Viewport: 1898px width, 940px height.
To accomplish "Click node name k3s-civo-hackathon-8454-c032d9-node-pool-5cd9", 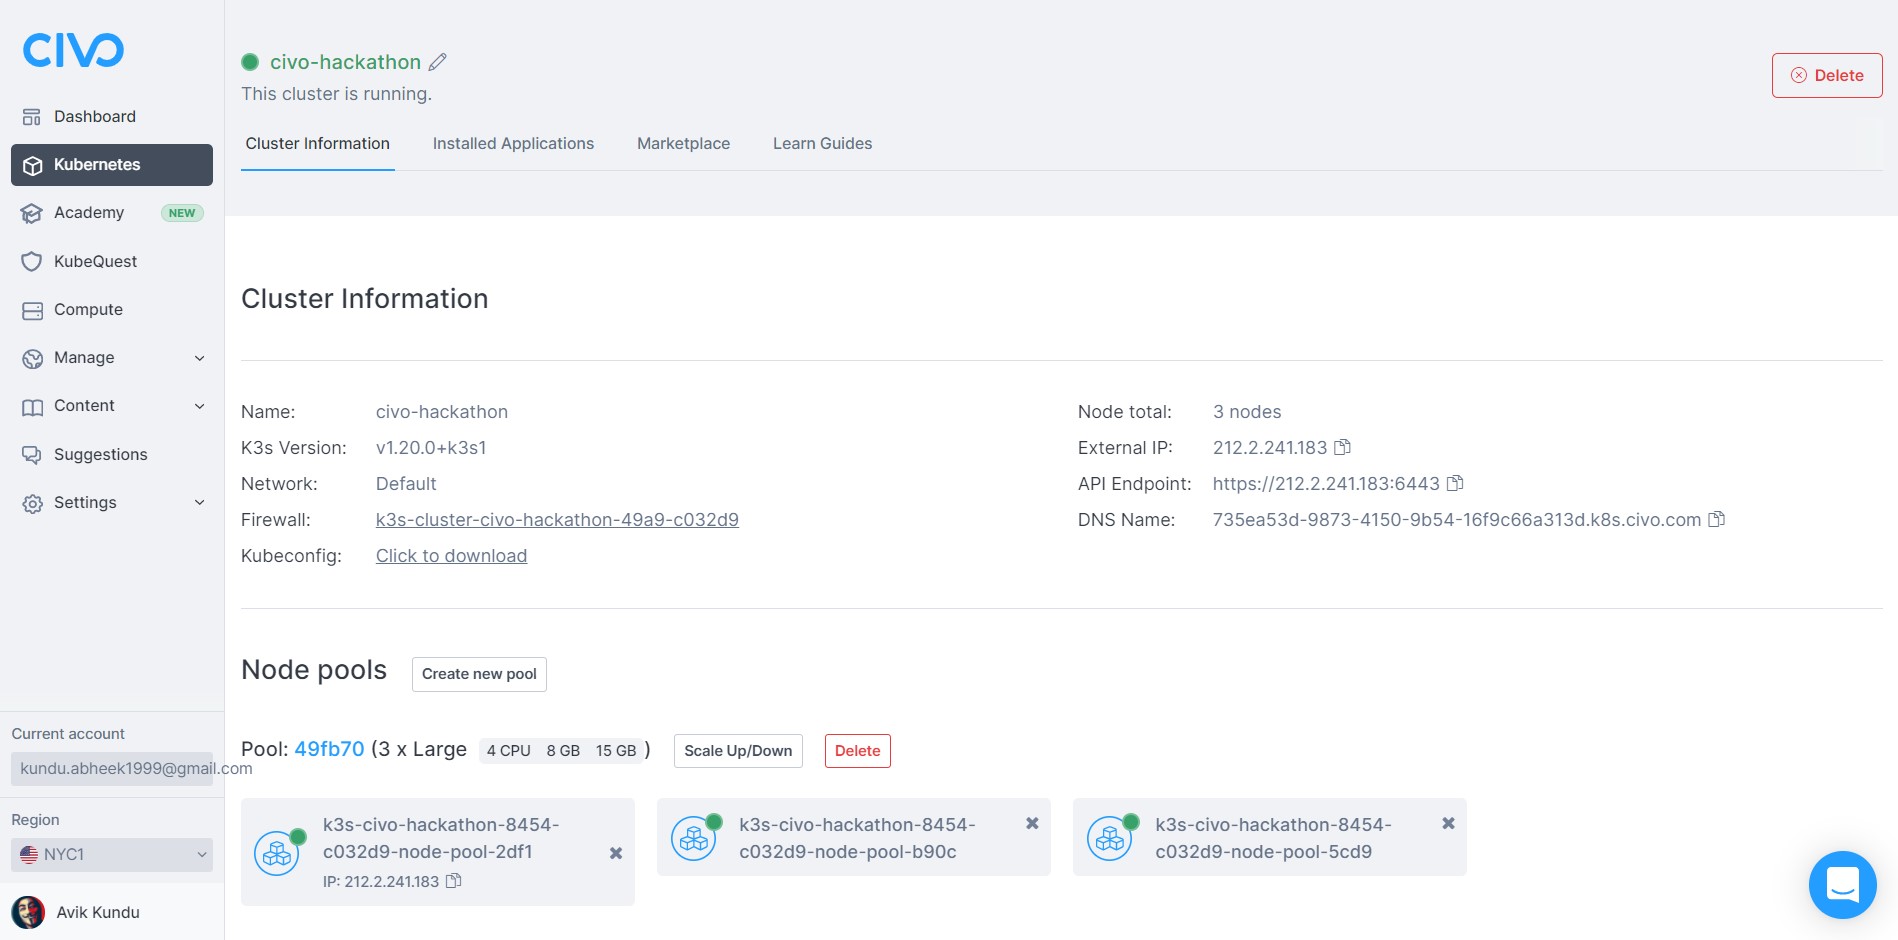I will pyautogui.click(x=1273, y=838).
